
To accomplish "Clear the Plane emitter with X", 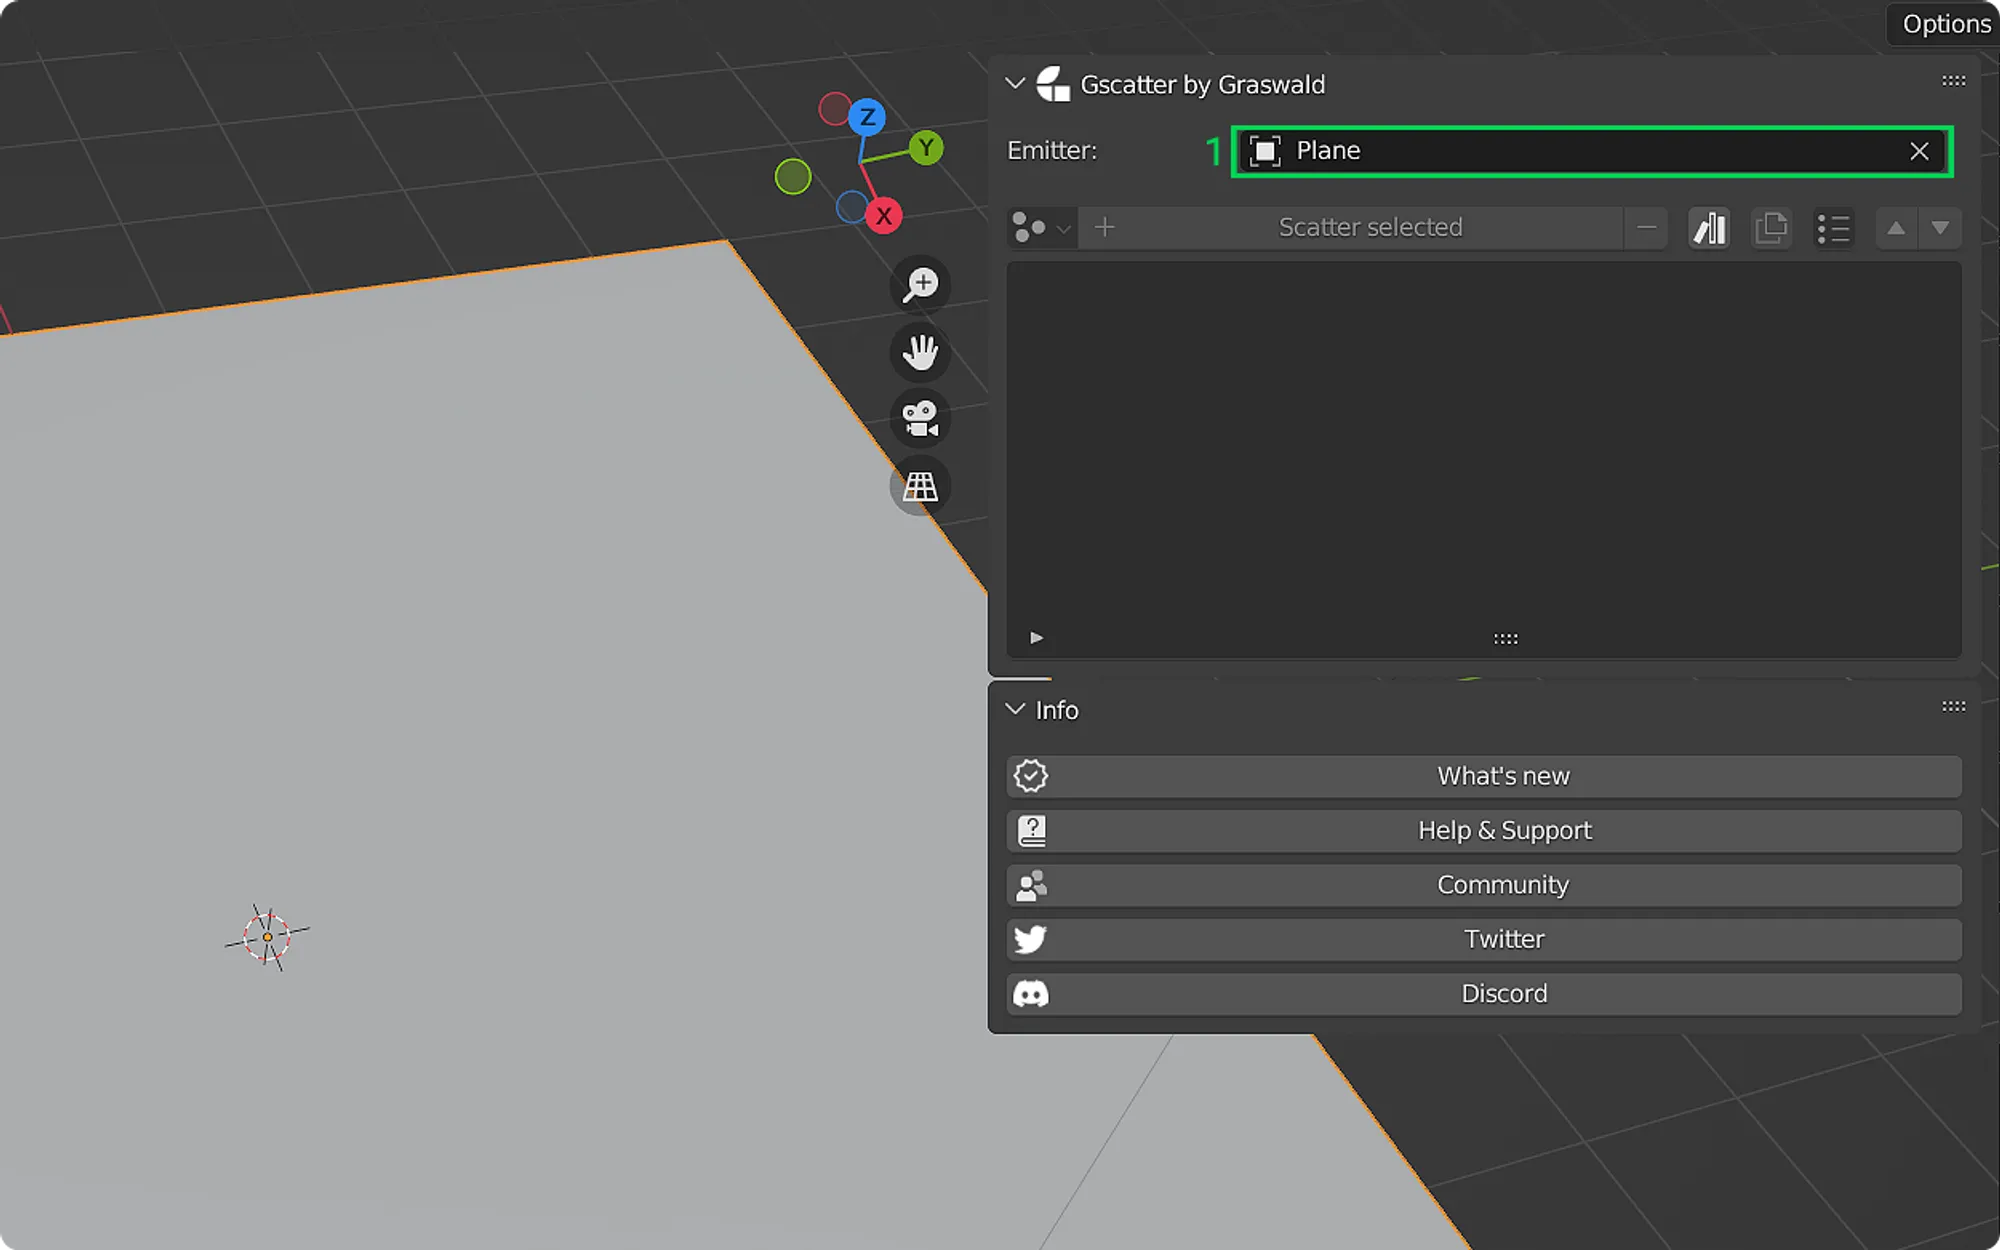I will [x=1919, y=151].
